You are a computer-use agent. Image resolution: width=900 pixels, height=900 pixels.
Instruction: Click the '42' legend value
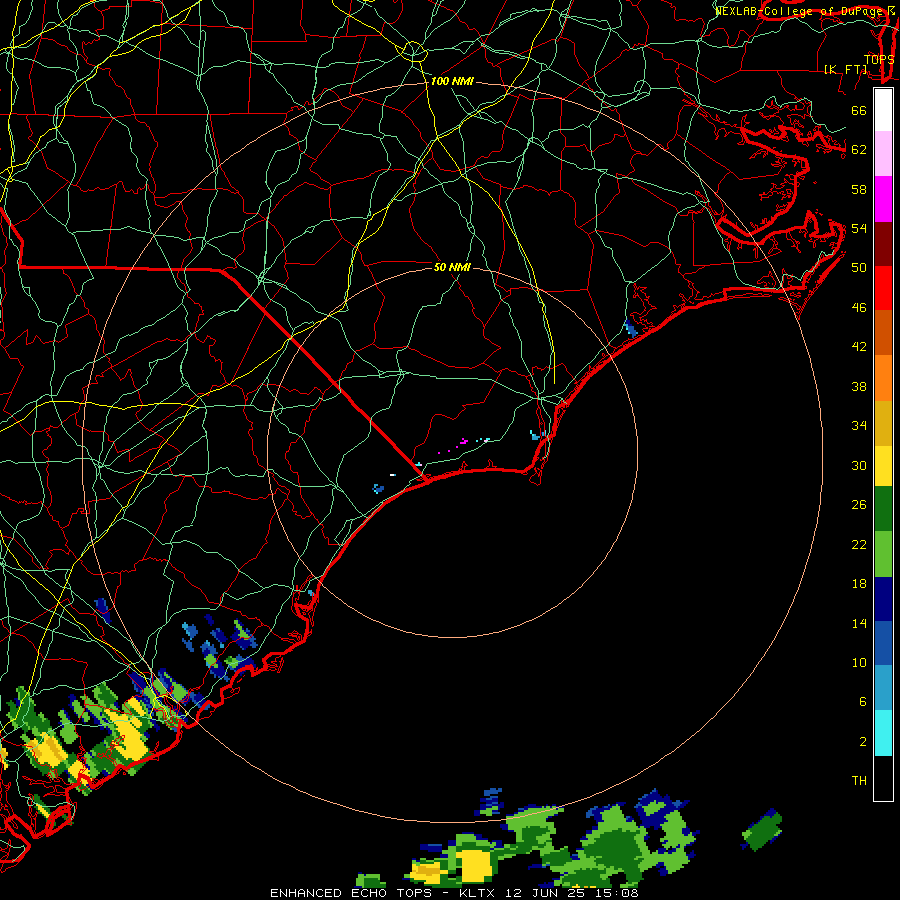[x=859, y=347]
